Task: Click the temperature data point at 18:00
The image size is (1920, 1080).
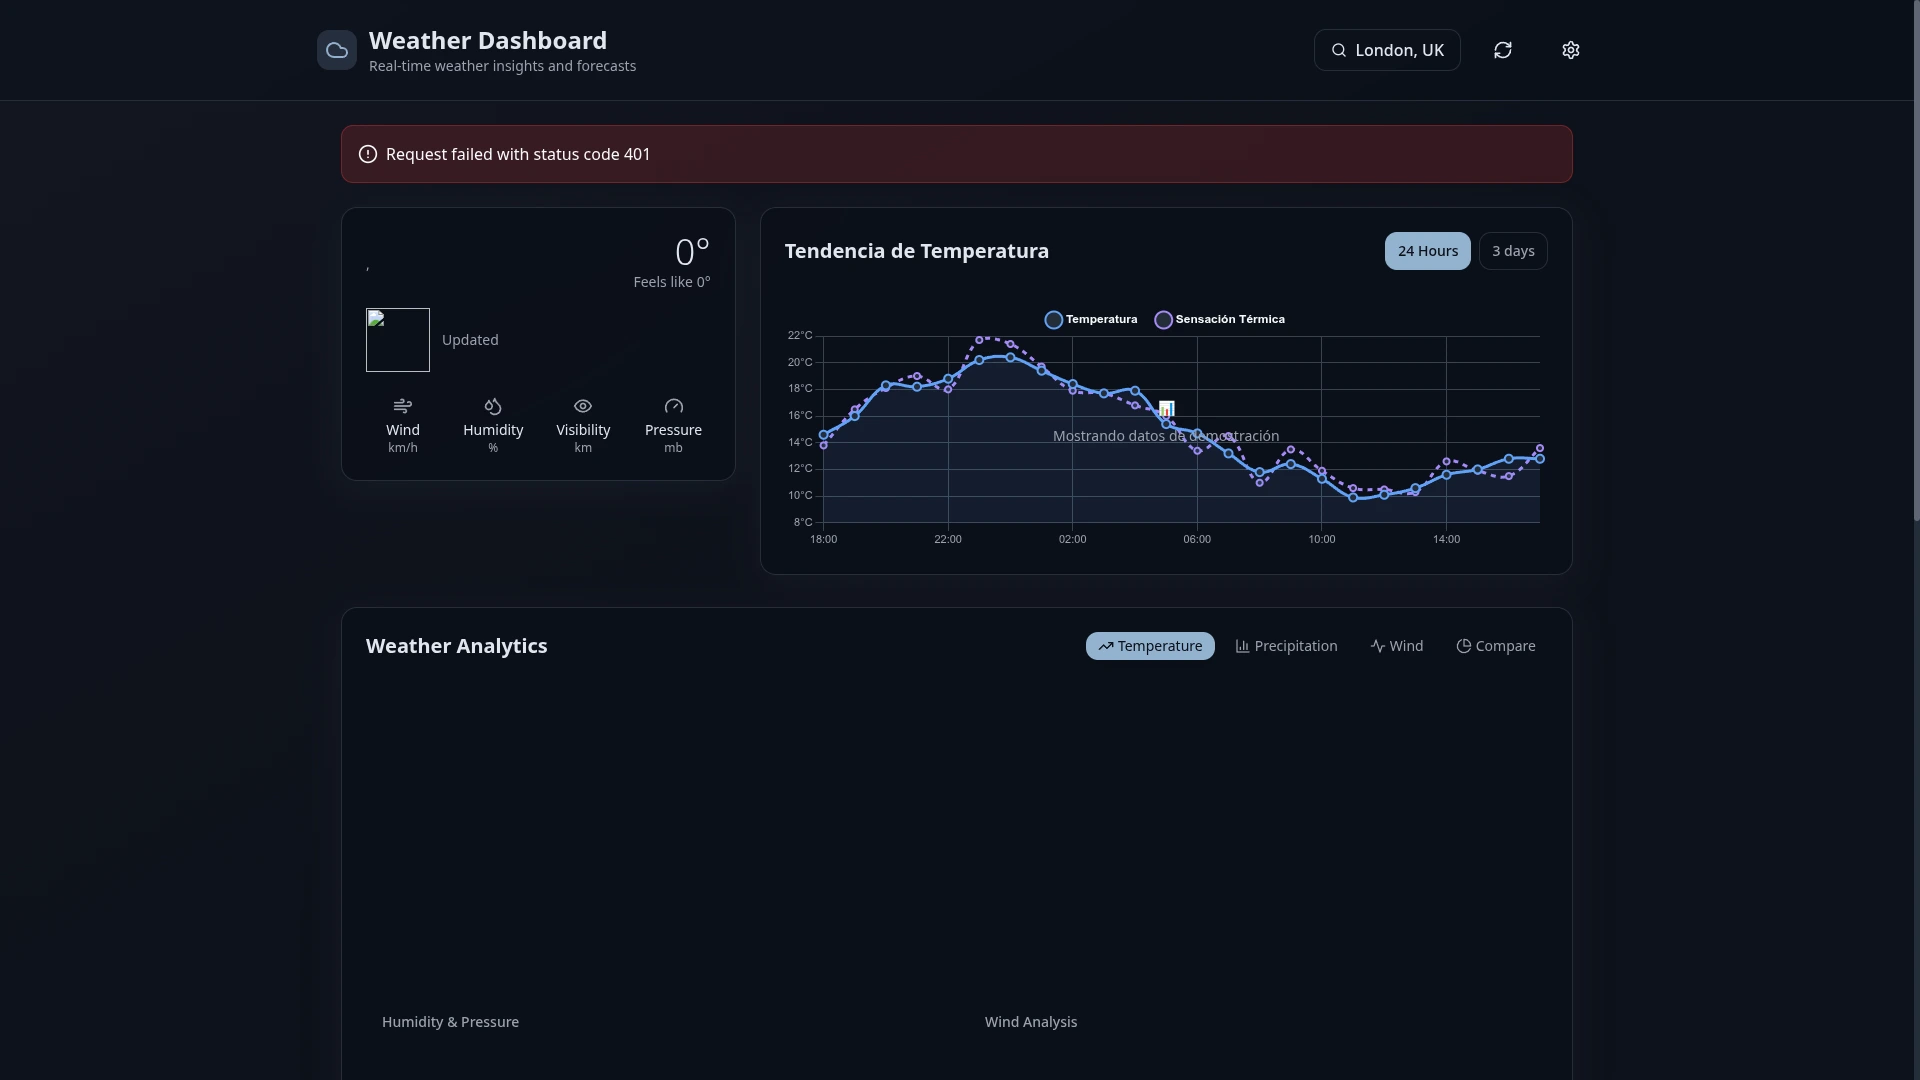Action: pos(823,435)
